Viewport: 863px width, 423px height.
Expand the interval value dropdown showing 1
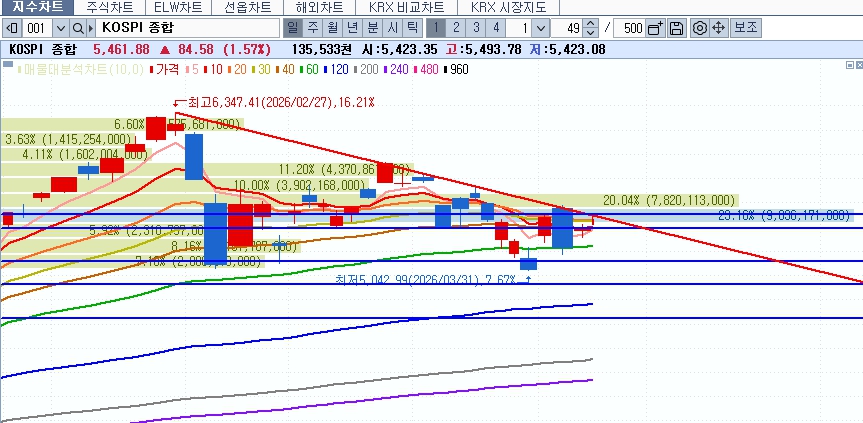point(541,28)
